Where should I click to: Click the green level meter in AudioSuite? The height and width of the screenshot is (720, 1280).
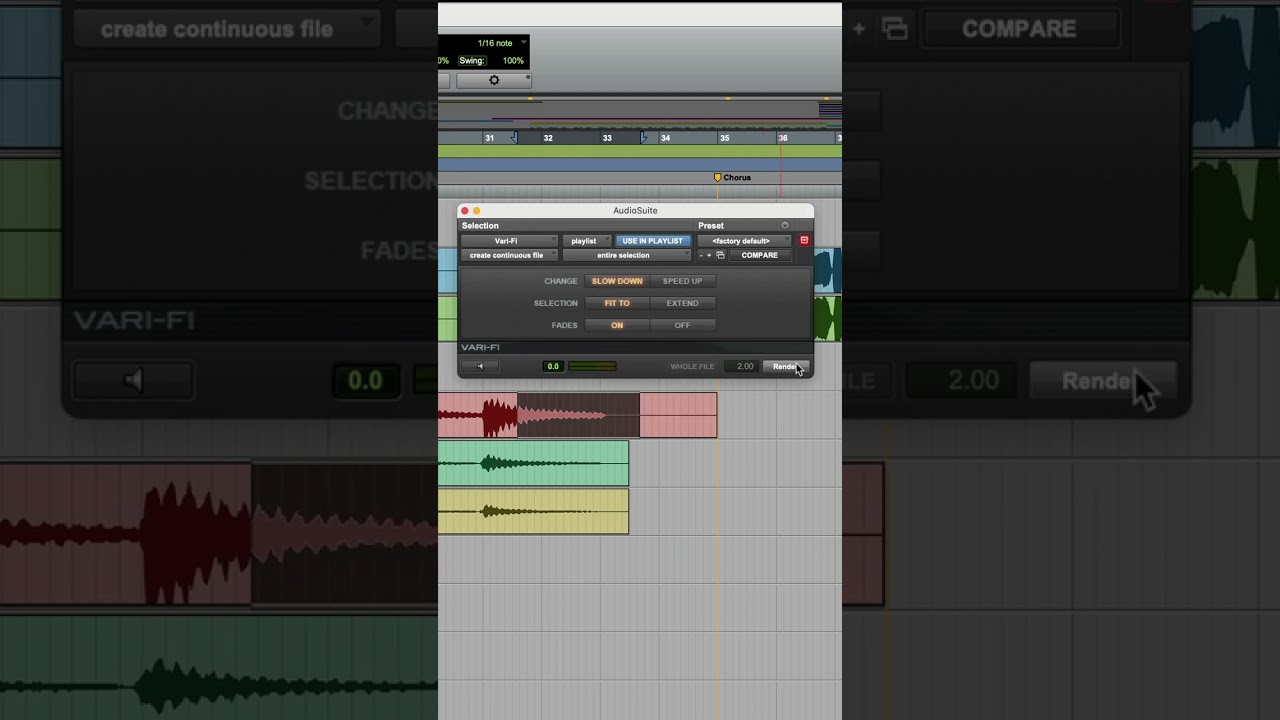point(592,366)
